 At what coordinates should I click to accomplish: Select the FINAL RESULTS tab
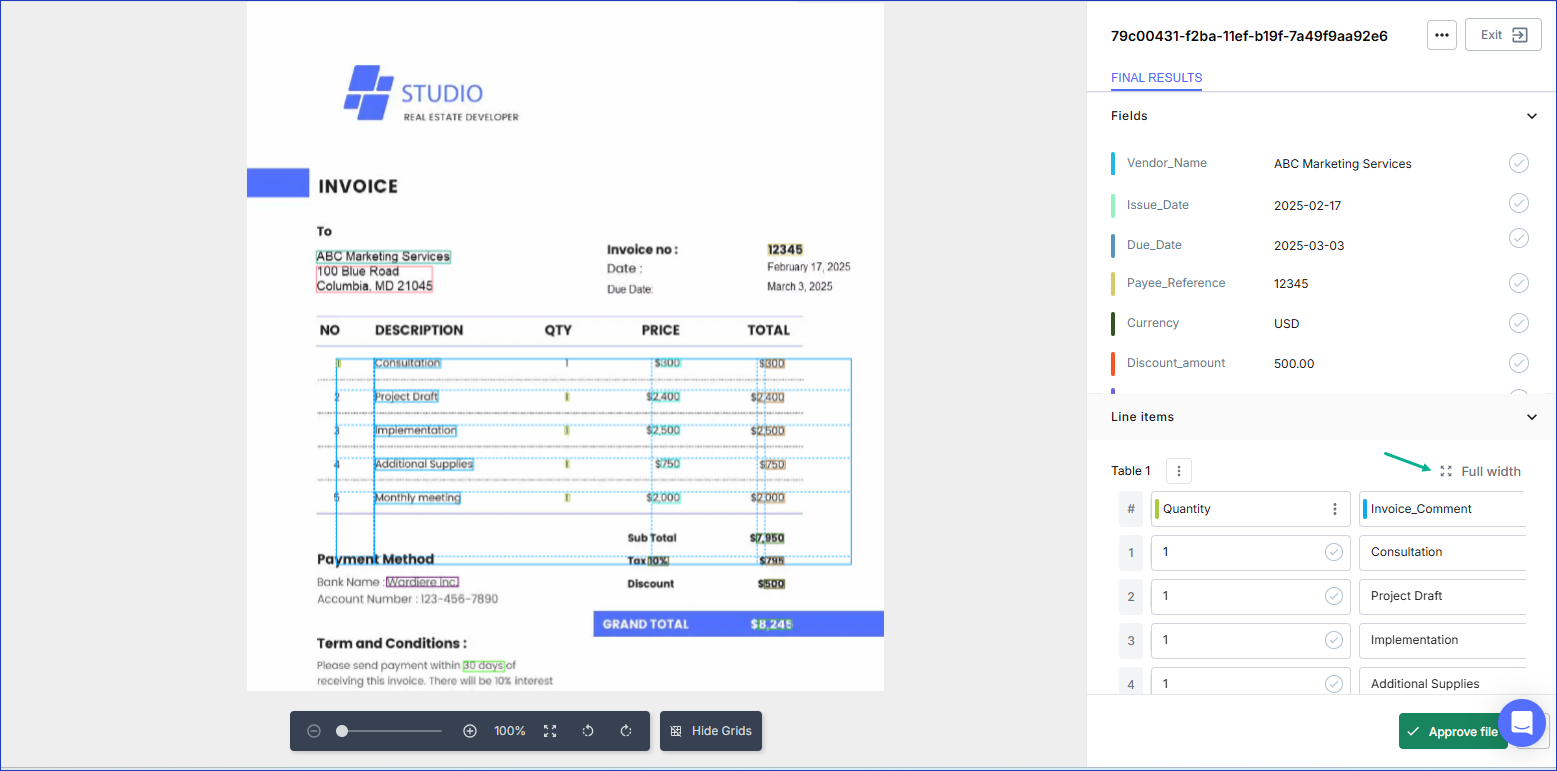tap(1156, 78)
